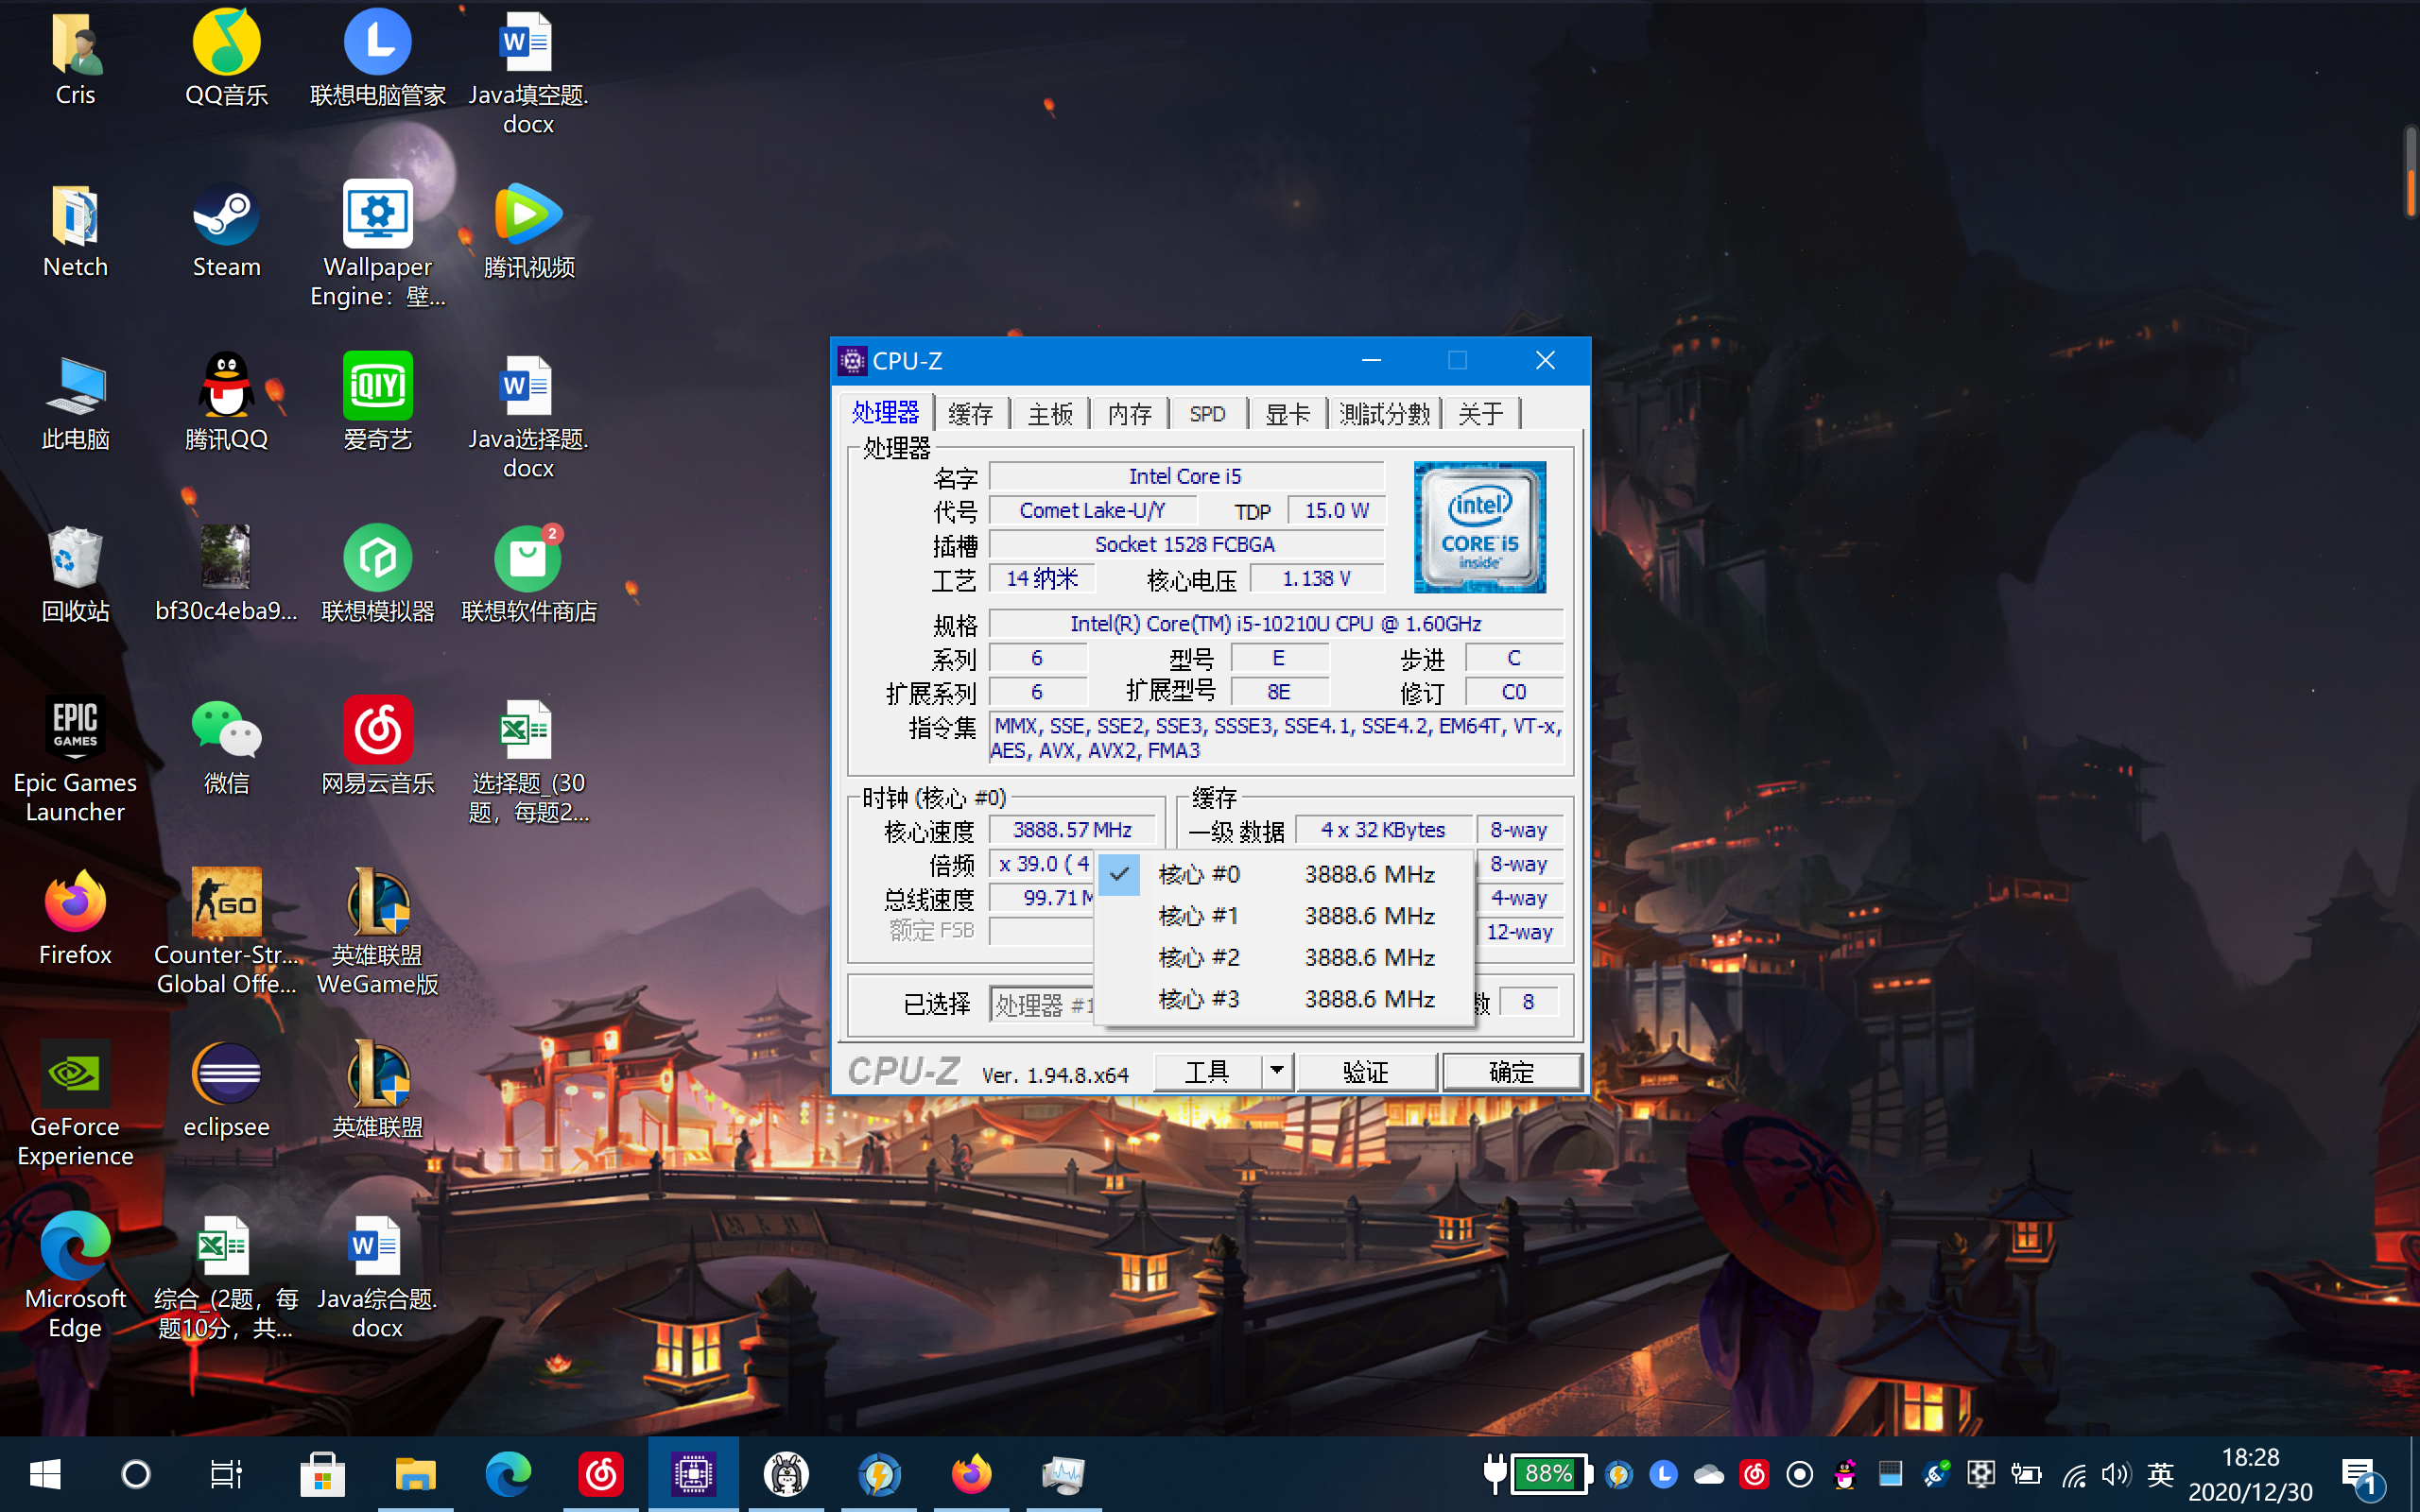Expand the 工具 dropdown arrow
This screenshot has height=1512, width=2420.
pyautogui.click(x=1277, y=1072)
